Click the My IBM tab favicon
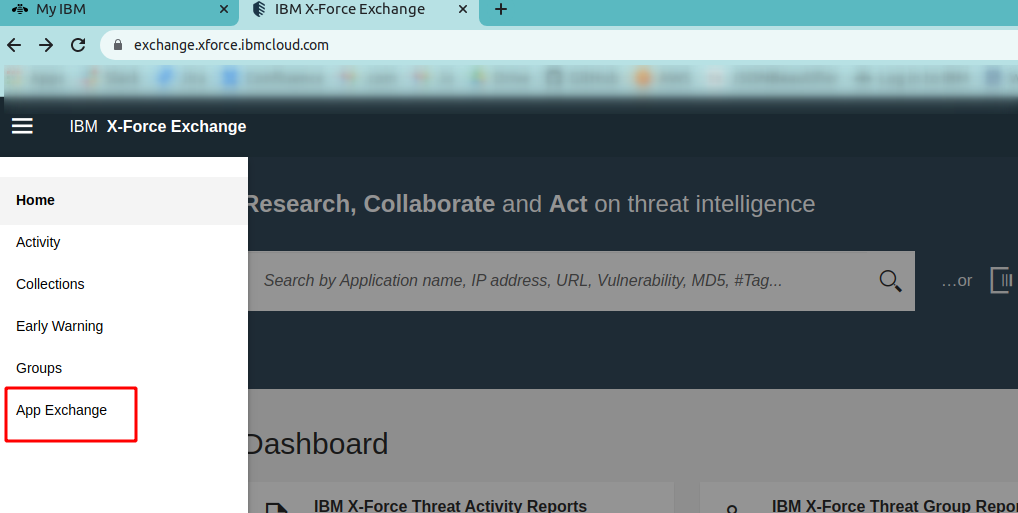This screenshot has height=513, width=1018. coord(20,9)
